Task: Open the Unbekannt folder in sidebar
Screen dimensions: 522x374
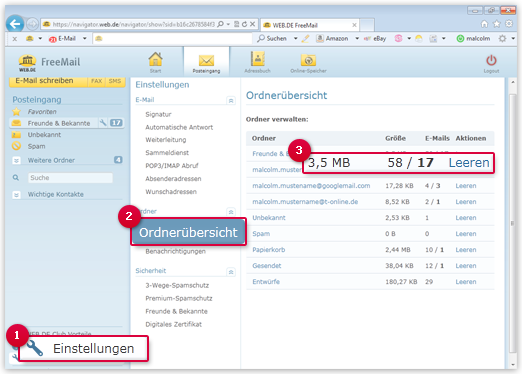Action: click(44, 135)
